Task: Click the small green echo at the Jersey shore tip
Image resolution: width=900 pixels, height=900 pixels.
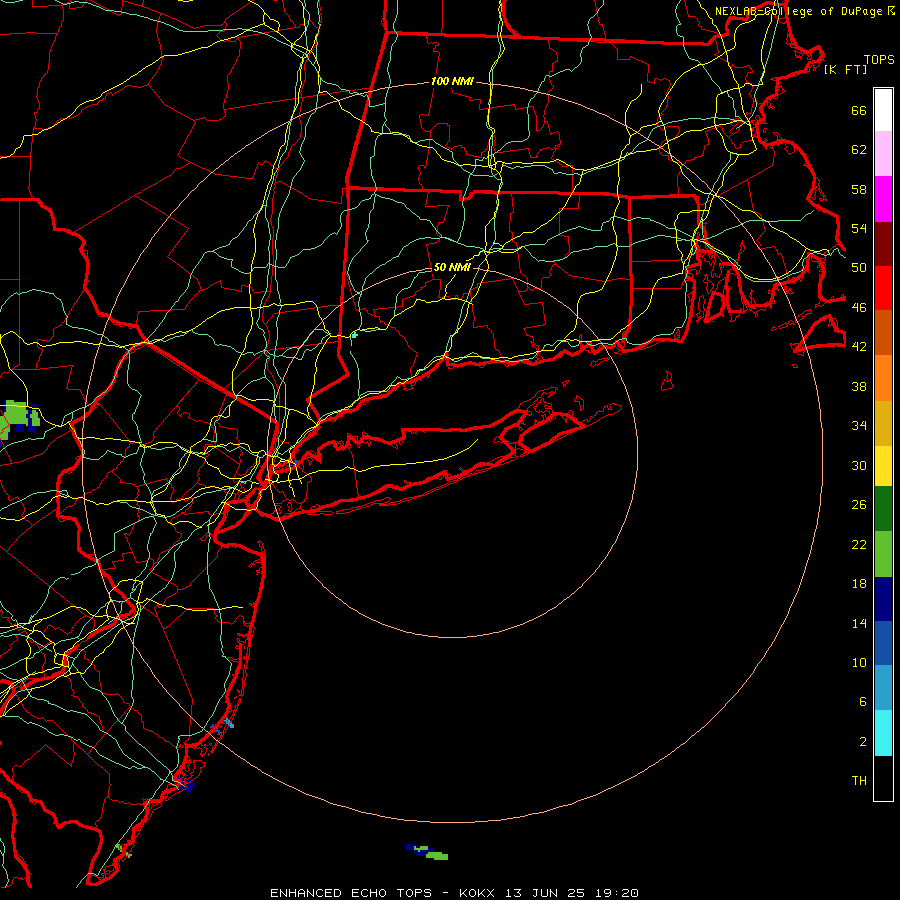Action: tap(124, 850)
